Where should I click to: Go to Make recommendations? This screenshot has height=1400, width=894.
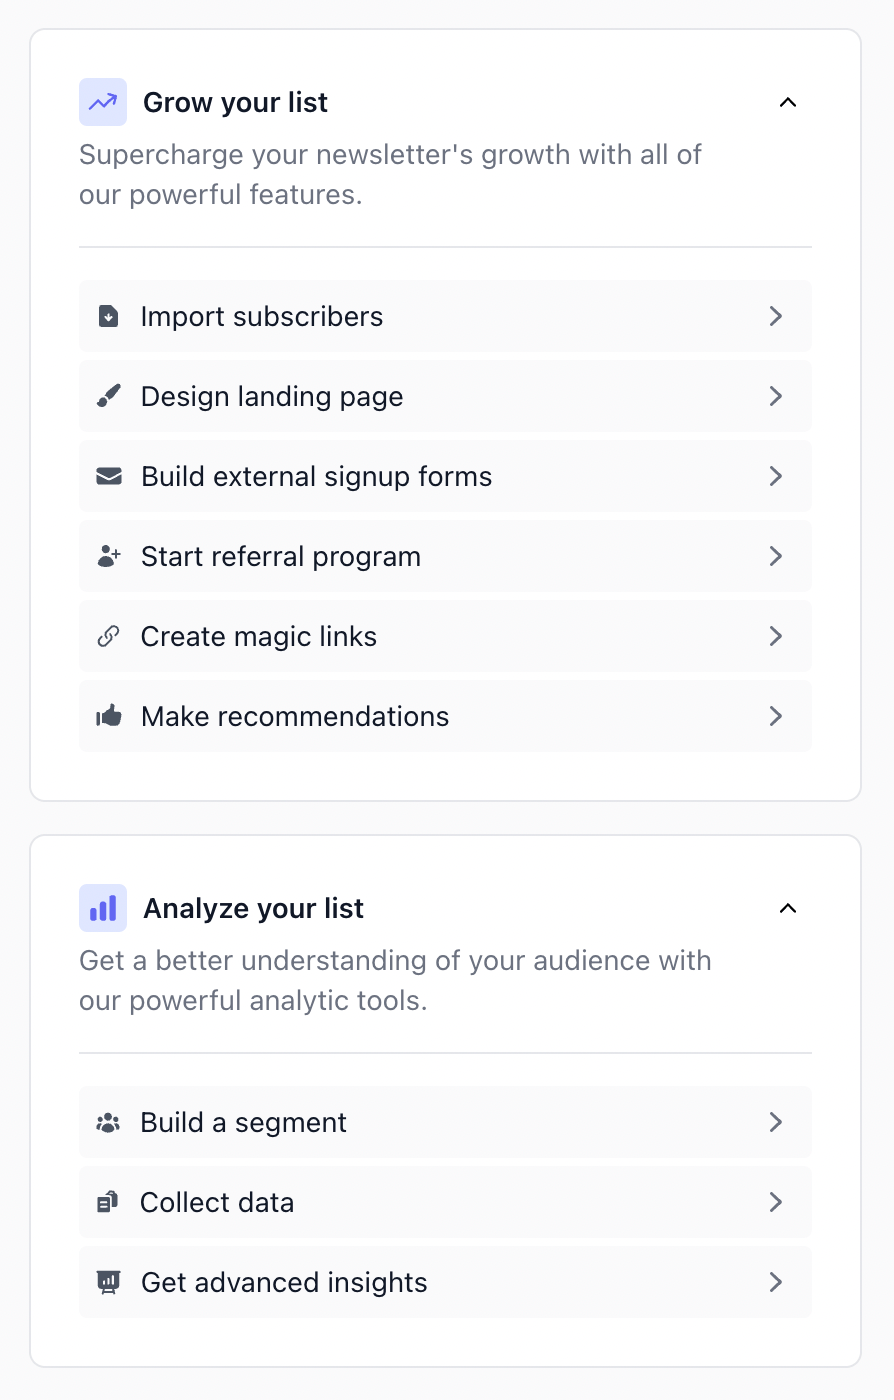click(445, 716)
